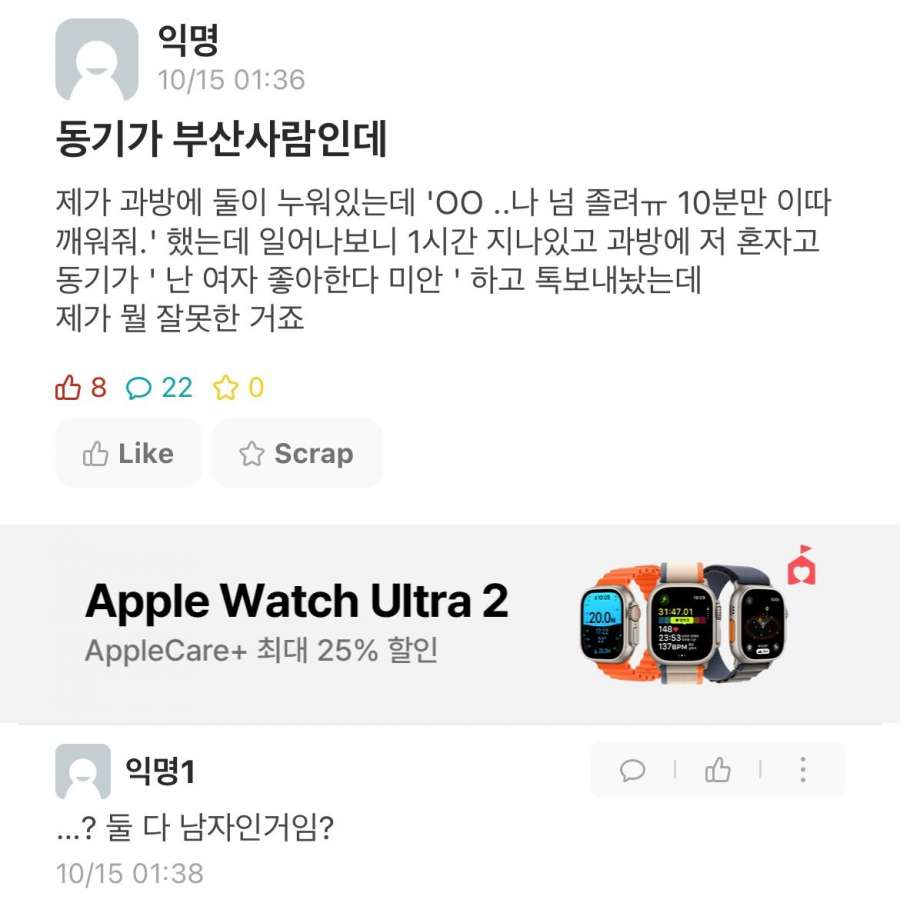900x903 pixels.
Task: Click the comment text 둘 다 남자인거임?
Action: [x=219, y=828]
